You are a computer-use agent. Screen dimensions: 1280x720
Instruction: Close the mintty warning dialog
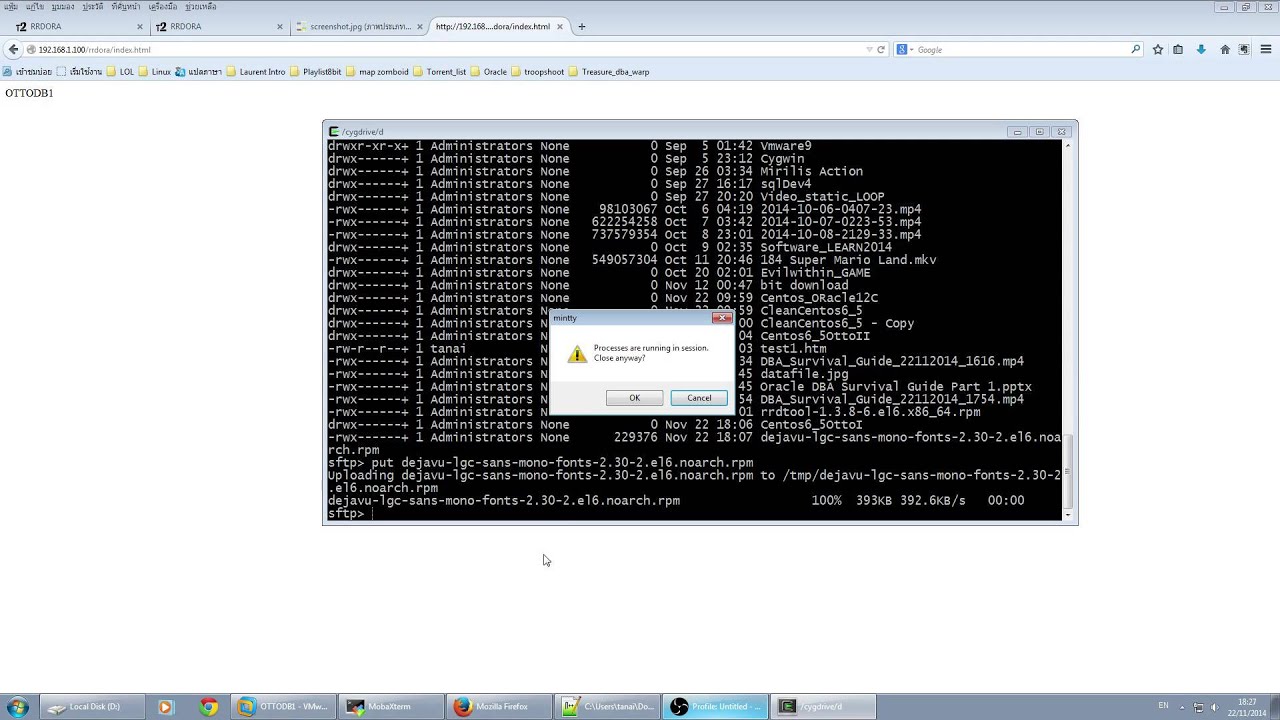(x=721, y=318)
